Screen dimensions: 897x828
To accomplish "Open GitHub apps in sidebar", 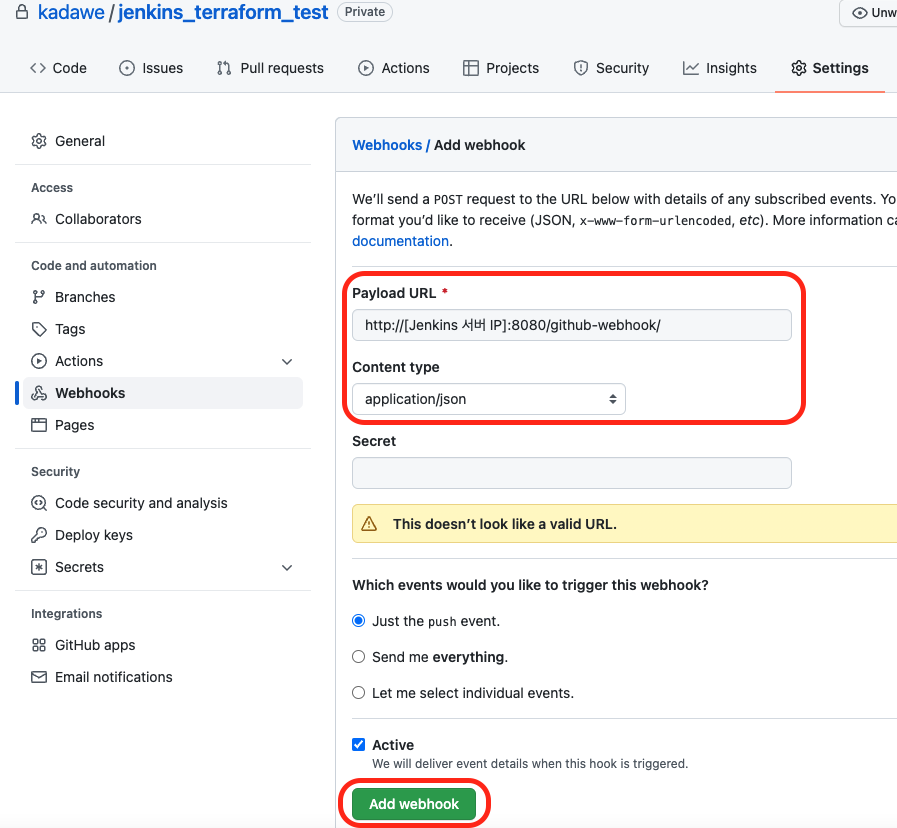I will (163, 645).
